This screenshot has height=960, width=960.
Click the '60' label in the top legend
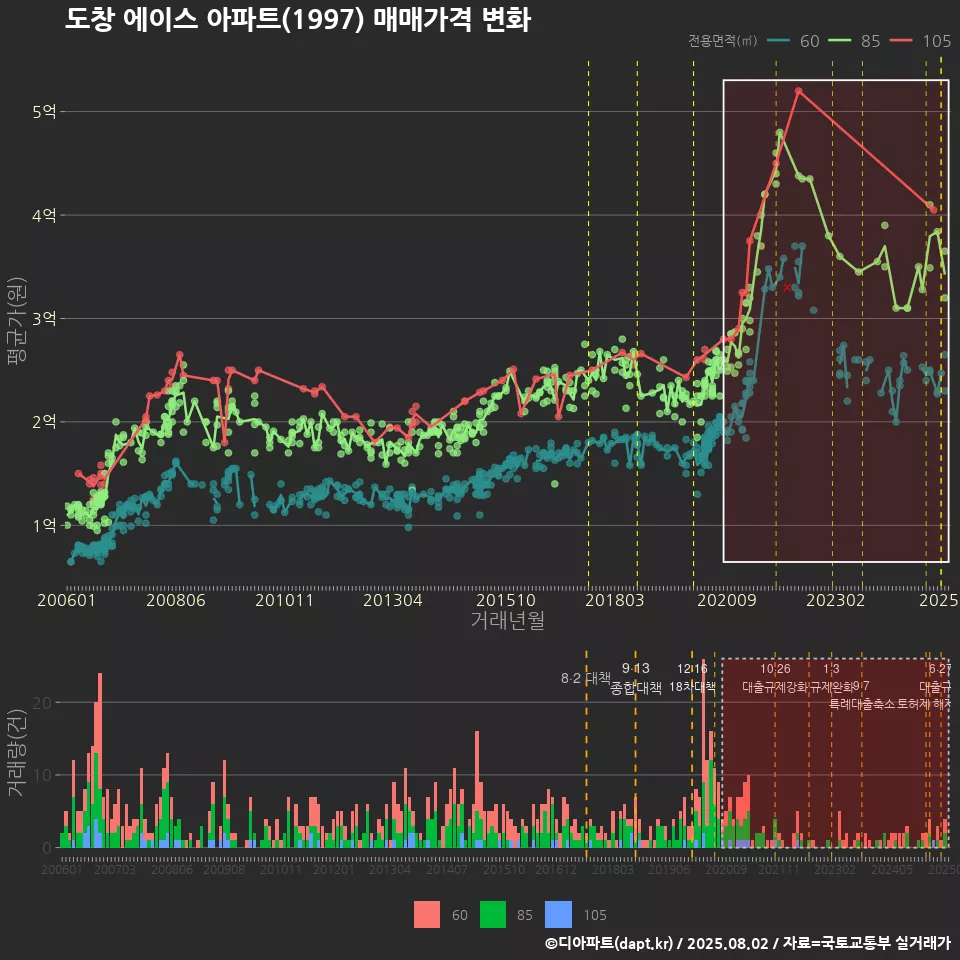[x=809, y=41]
